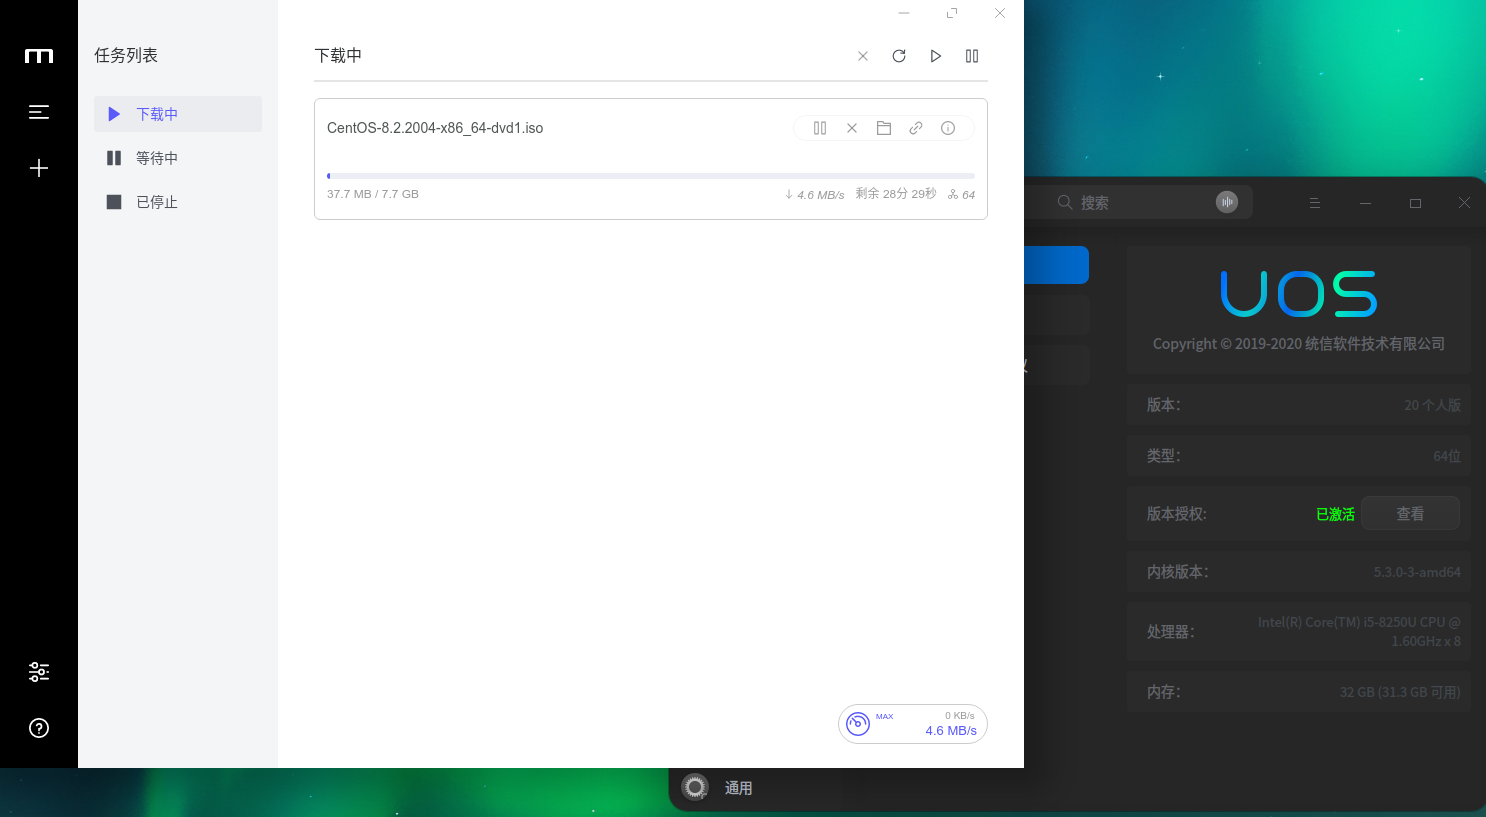Click the connections count 64

(961, 195)
